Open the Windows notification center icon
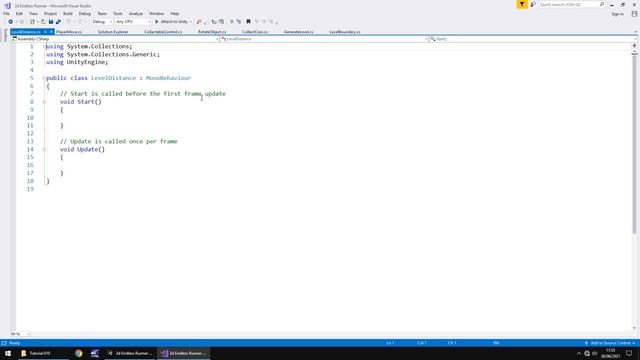This screenshot has width=640, height=360. point(629,353)
